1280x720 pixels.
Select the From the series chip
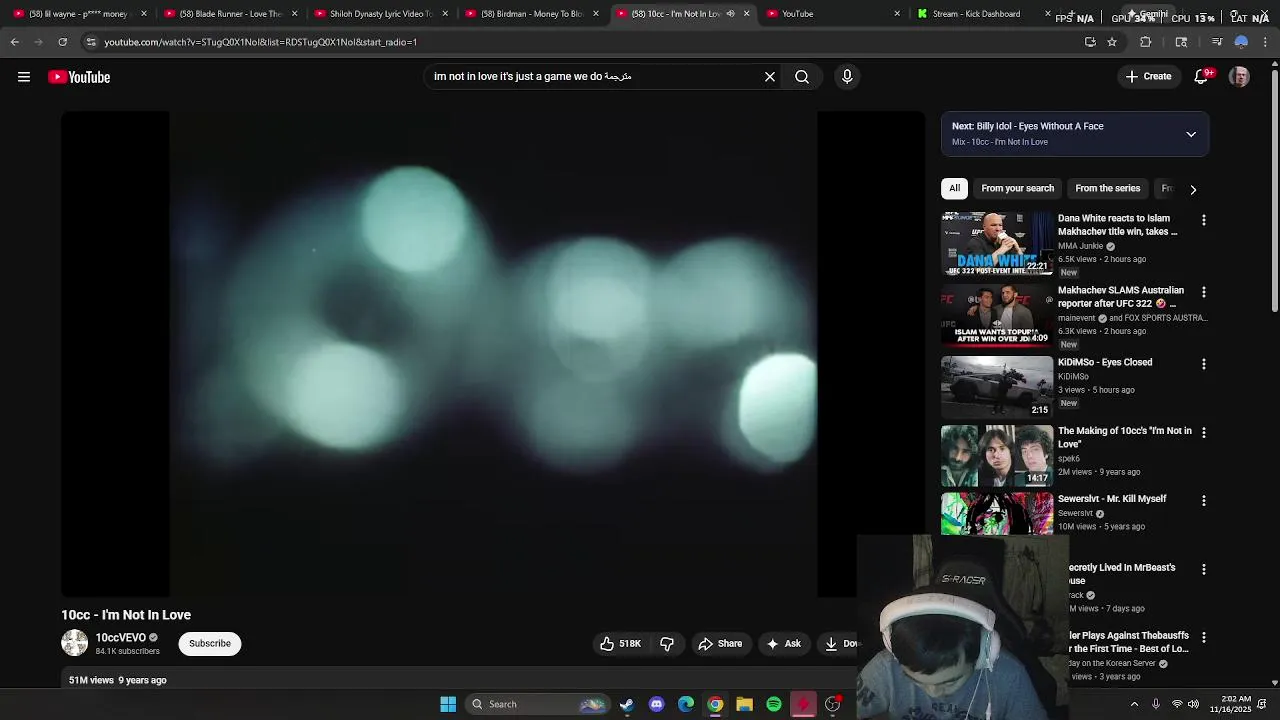click(x=1107, y=188)
